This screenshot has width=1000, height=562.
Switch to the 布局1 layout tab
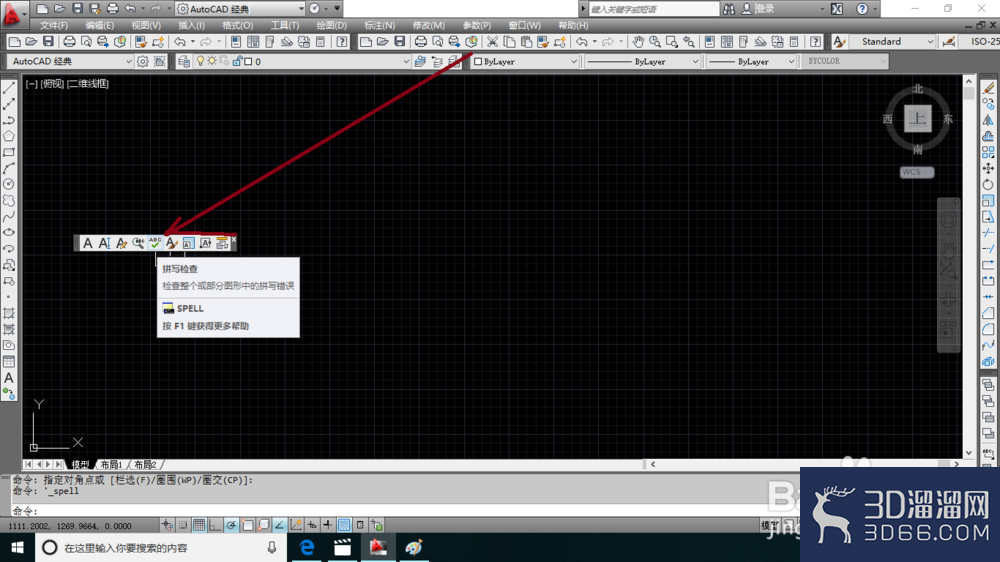pos(111,464)
